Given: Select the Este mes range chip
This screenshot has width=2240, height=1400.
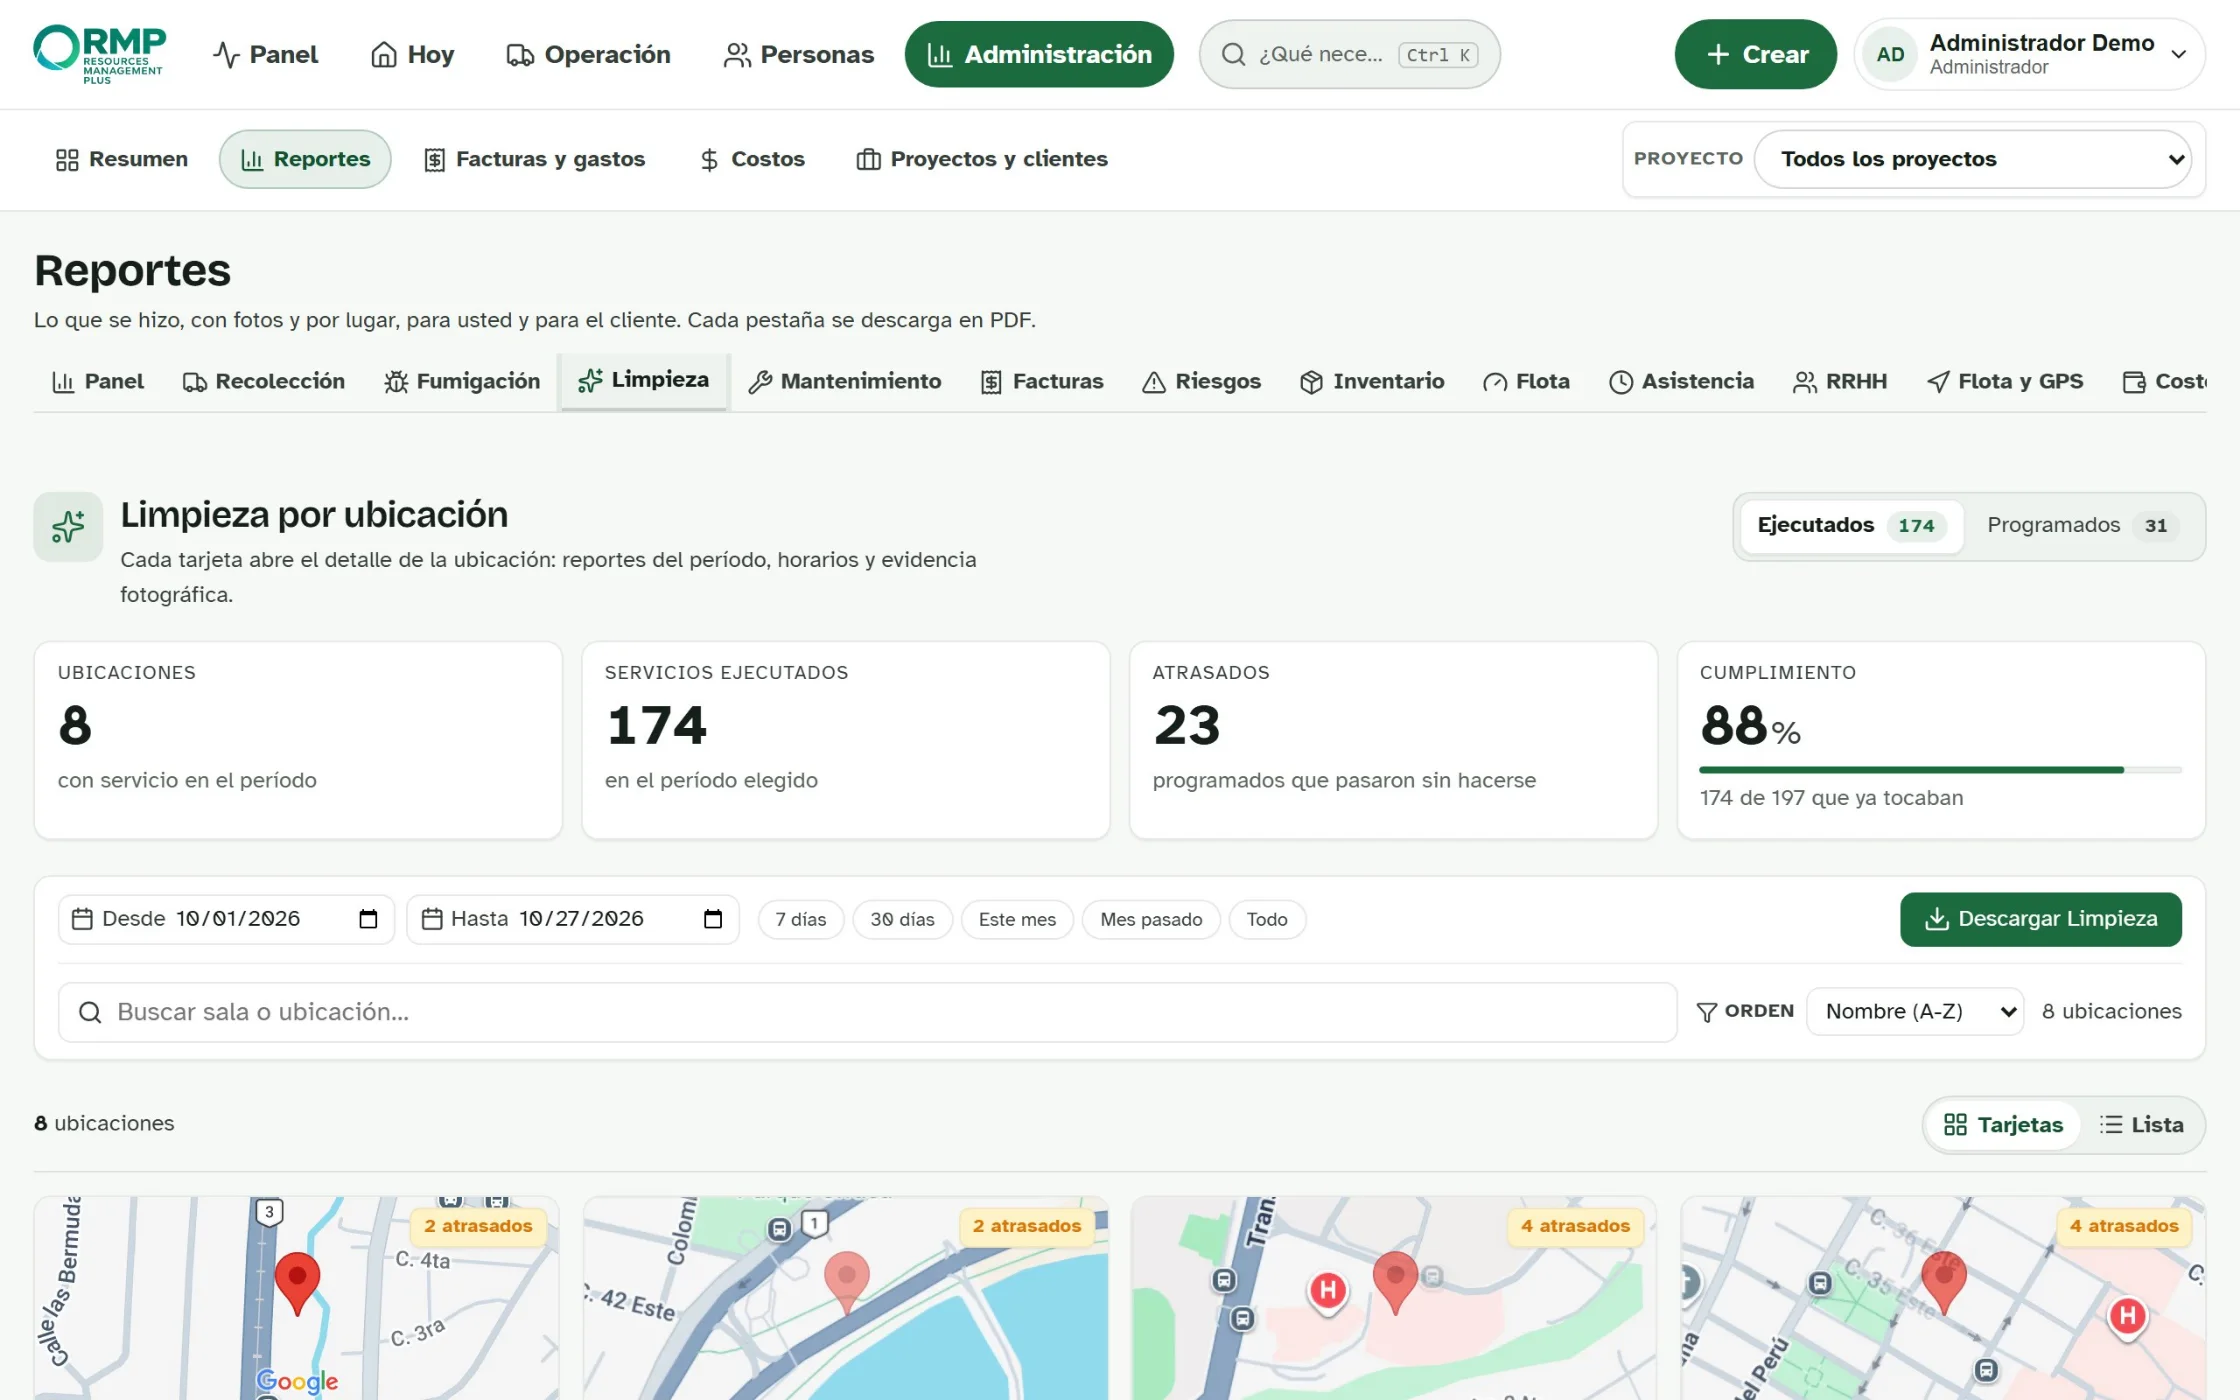Looking at the screenshot, I should pos(1017,919).
